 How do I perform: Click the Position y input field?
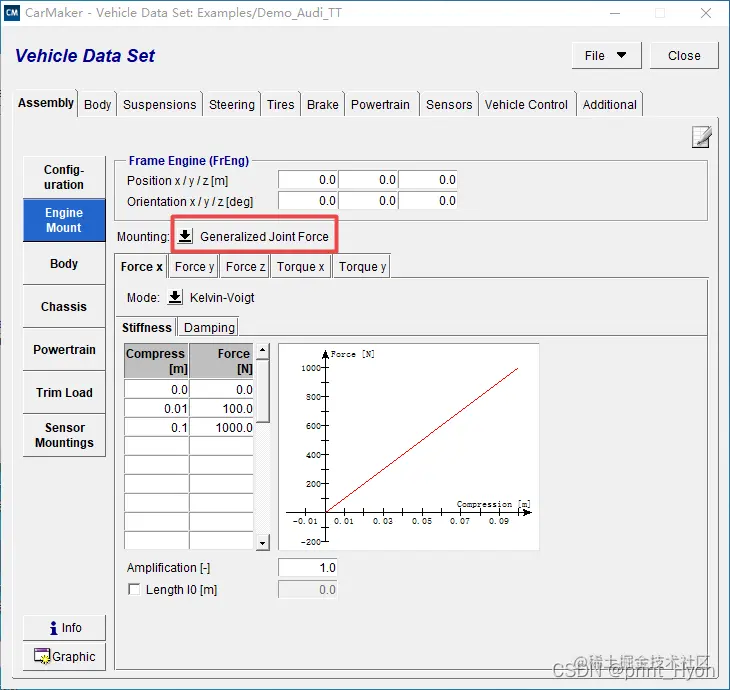[x=368, y=180]
